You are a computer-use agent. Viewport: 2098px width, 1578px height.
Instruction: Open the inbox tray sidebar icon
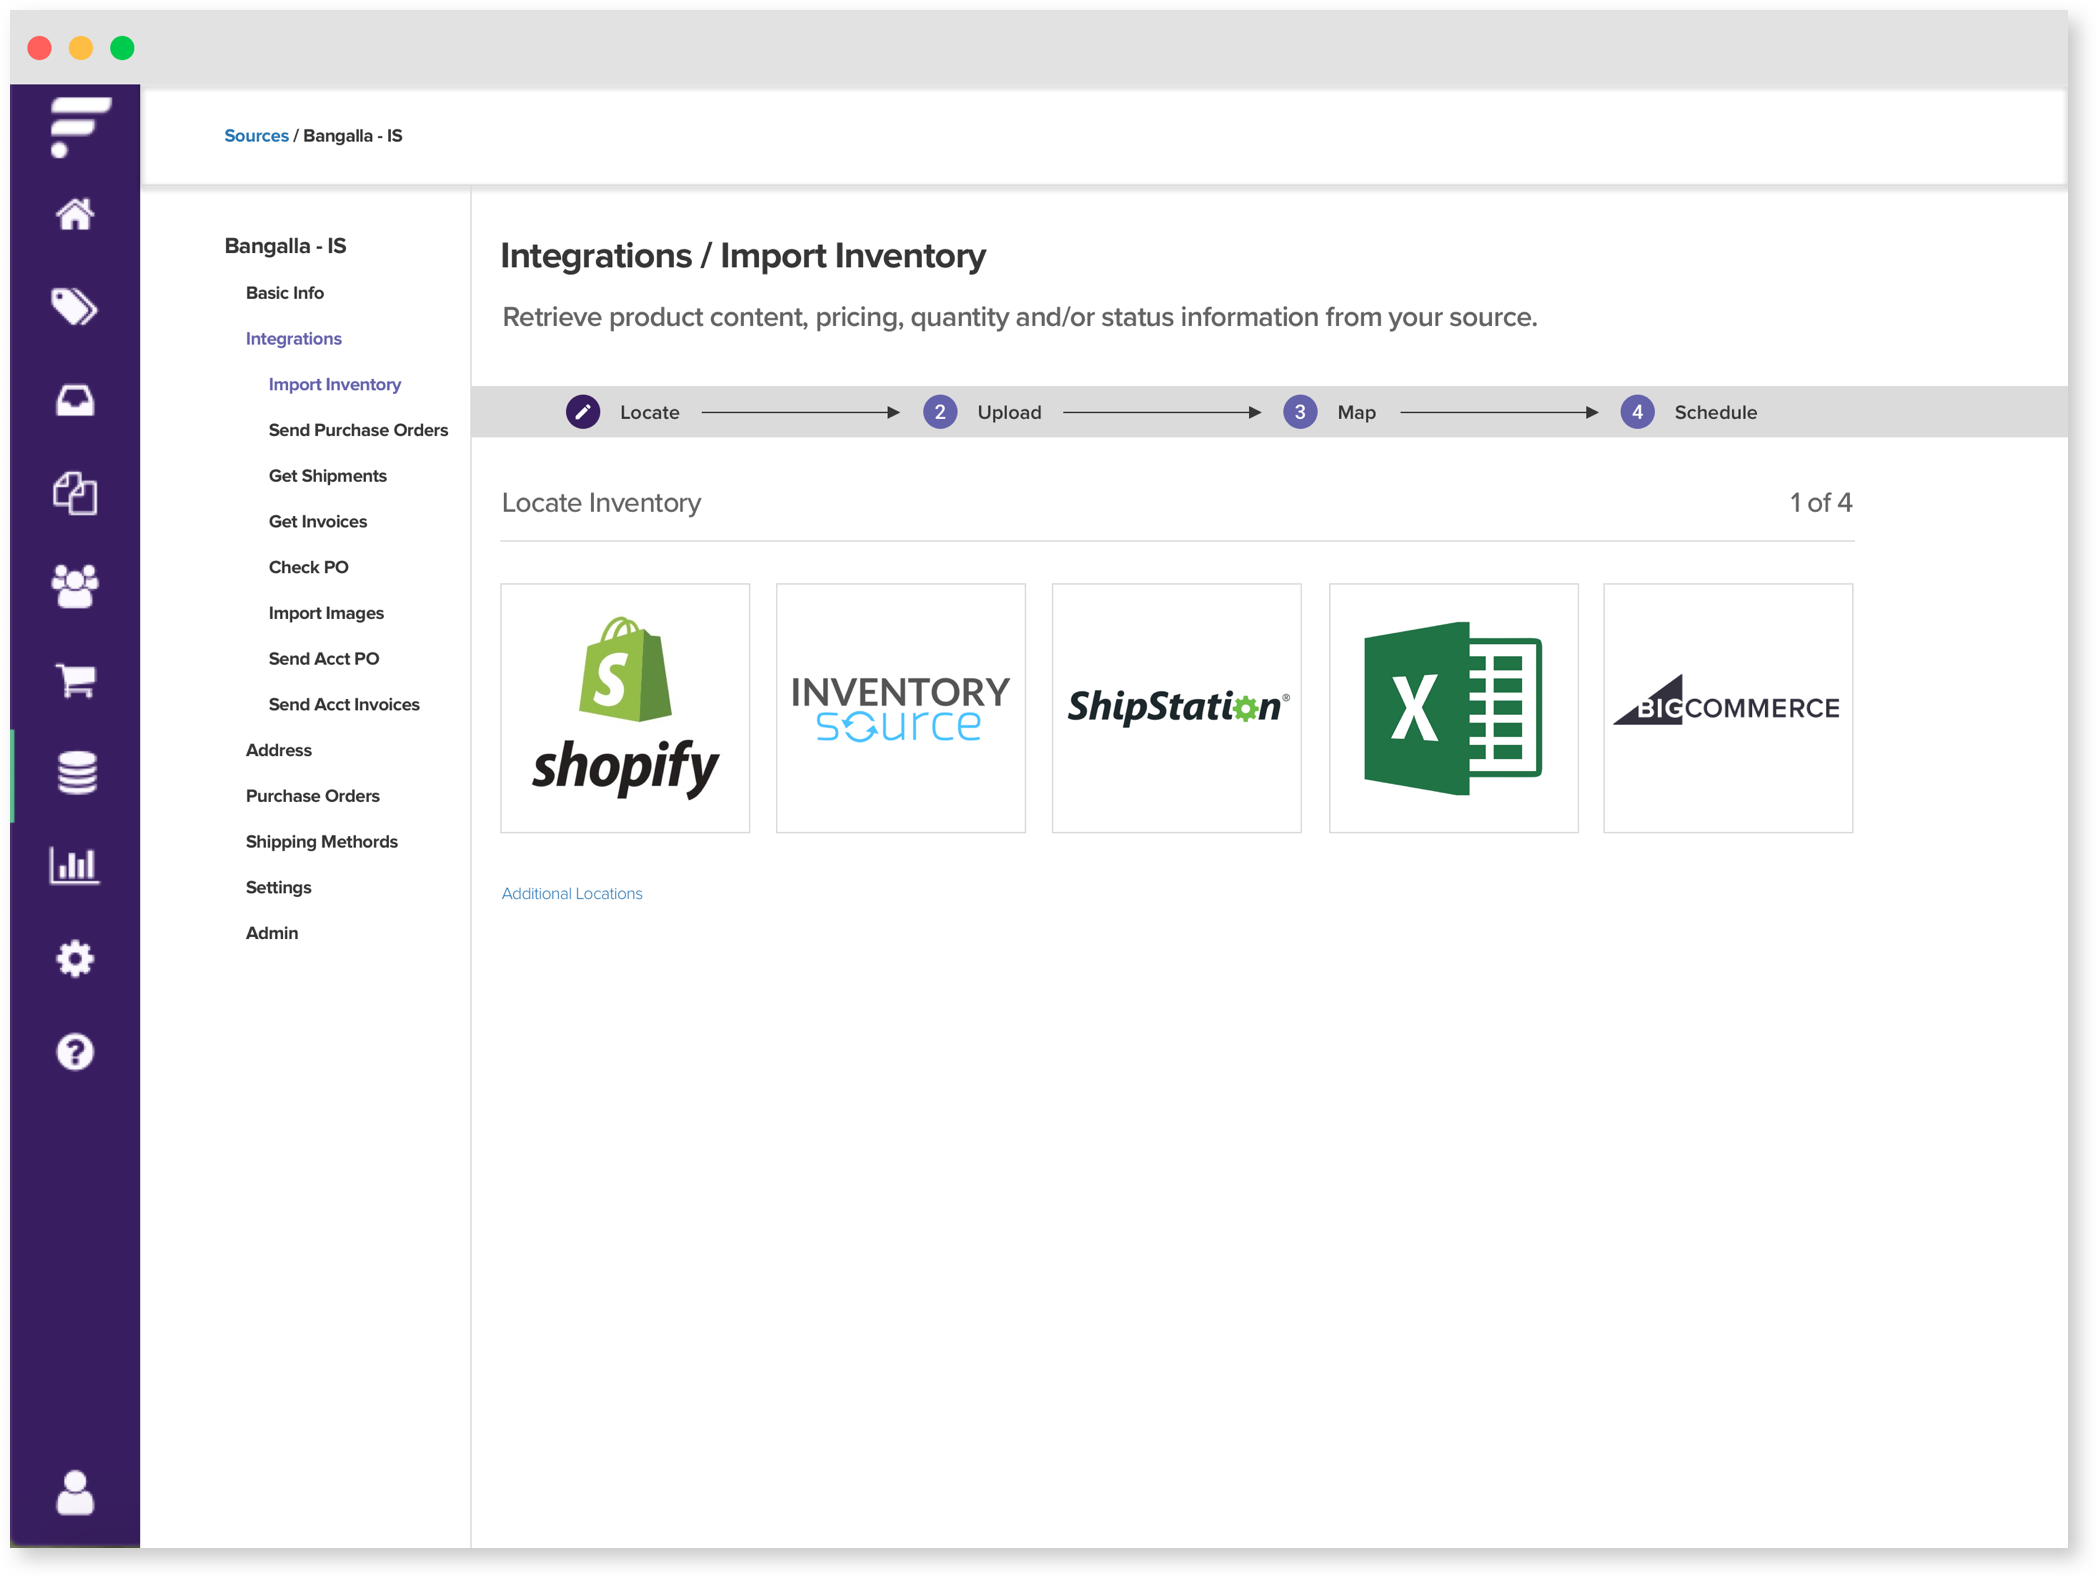(75, 401)
